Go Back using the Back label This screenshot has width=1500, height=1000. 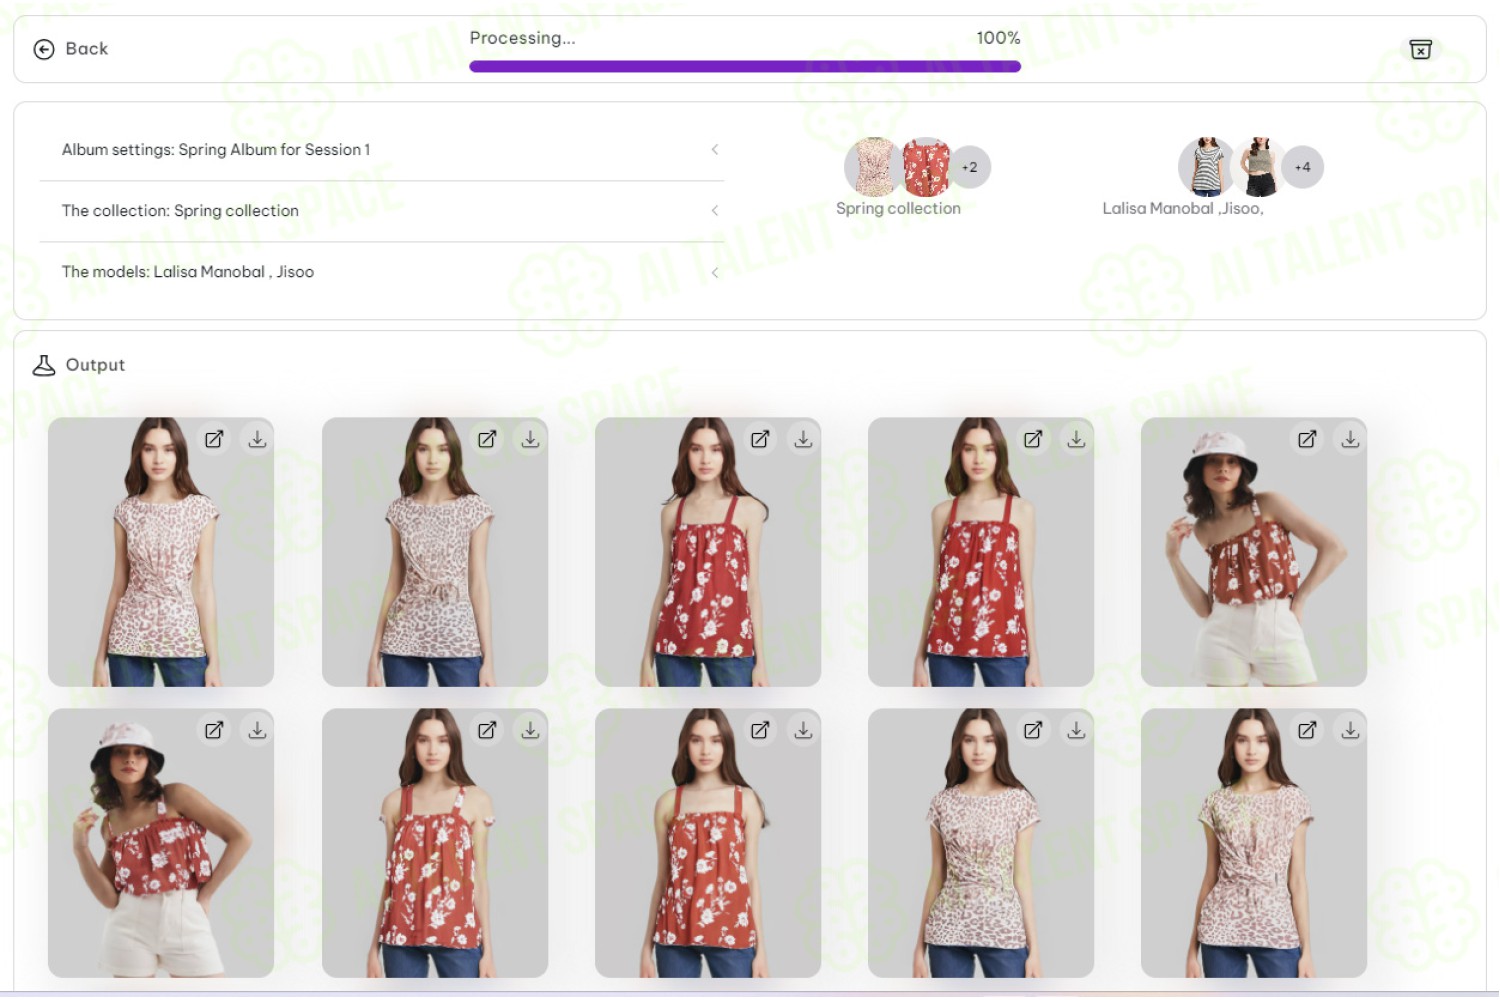coord(87,49)
